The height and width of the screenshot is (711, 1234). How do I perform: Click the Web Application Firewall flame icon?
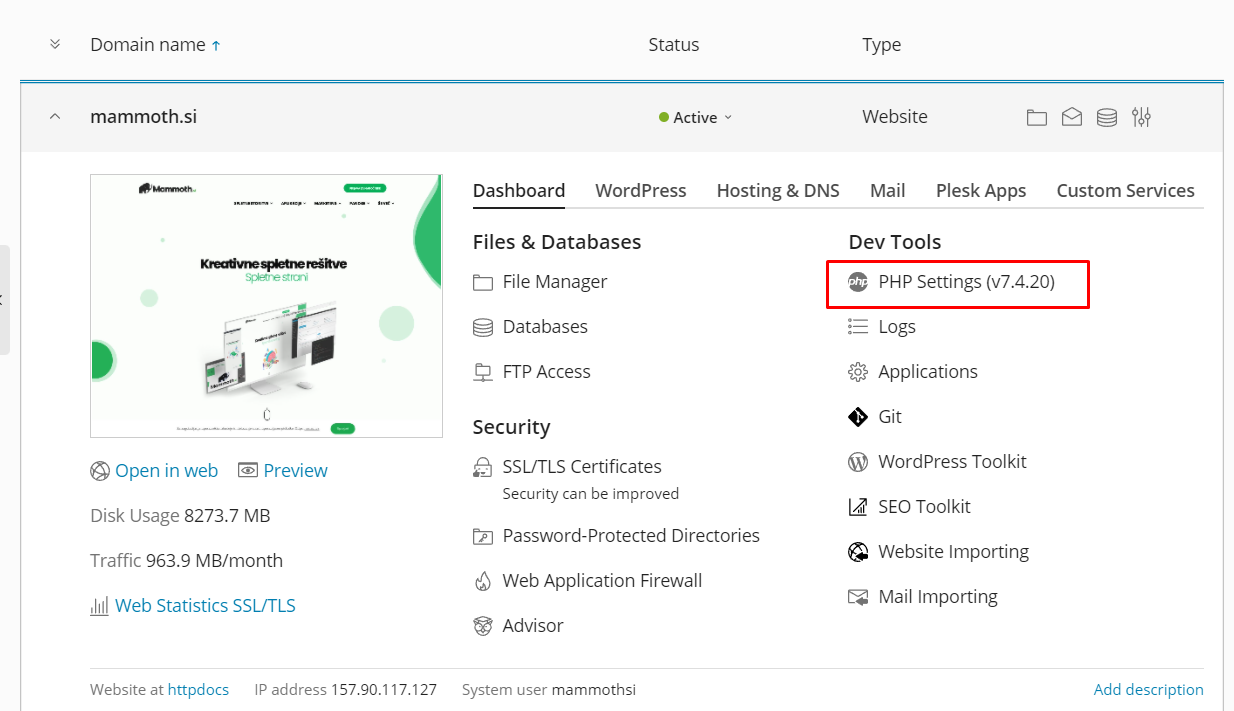click(483, 581)
